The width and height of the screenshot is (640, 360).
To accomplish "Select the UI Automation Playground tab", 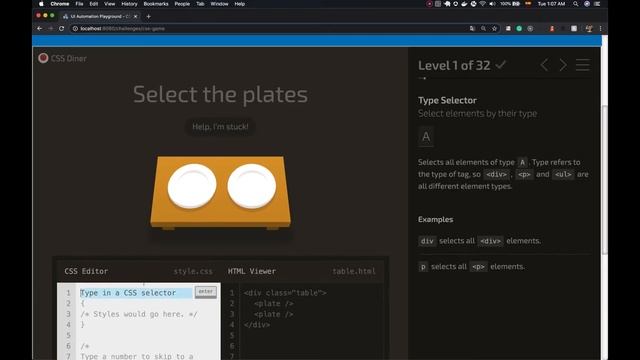I will (x=100, y=16).
